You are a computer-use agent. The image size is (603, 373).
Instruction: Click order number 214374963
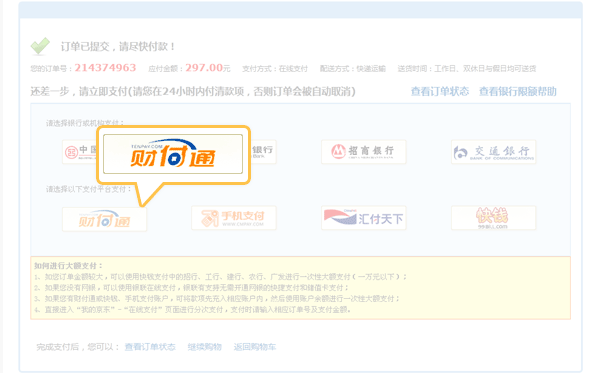105,68
